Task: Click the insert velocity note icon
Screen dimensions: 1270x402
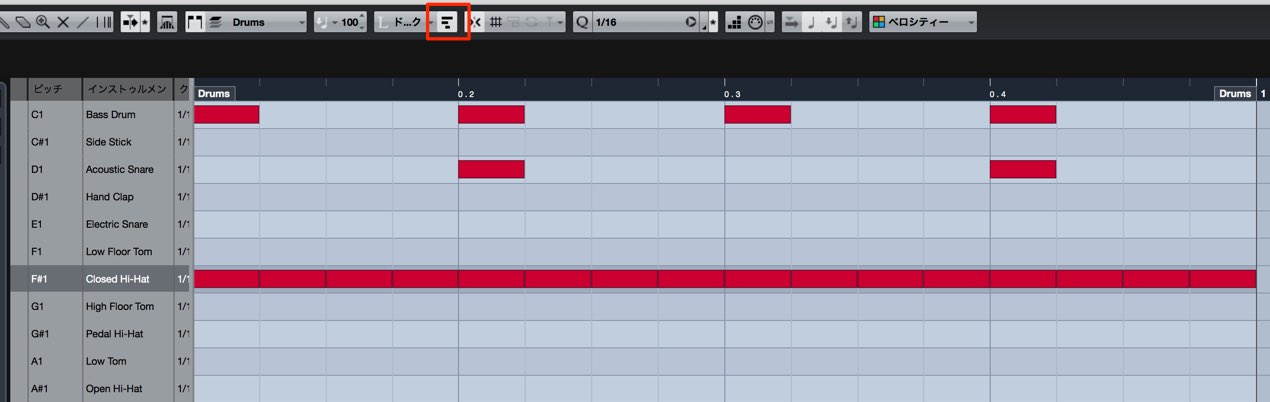Action: [x=322, y=22]
